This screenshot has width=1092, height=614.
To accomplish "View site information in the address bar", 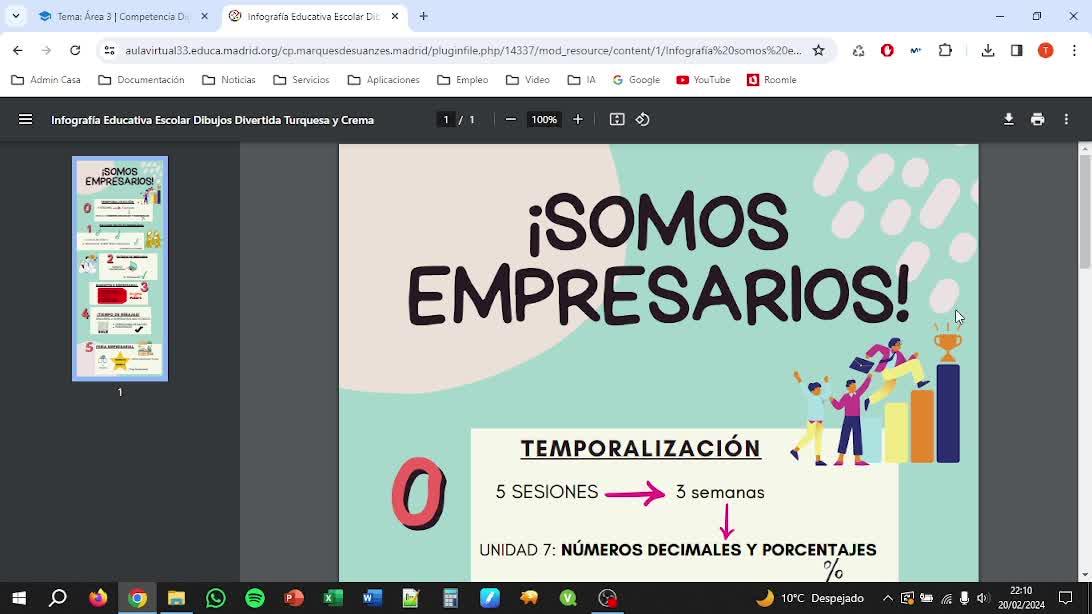I will click(109, 50).
